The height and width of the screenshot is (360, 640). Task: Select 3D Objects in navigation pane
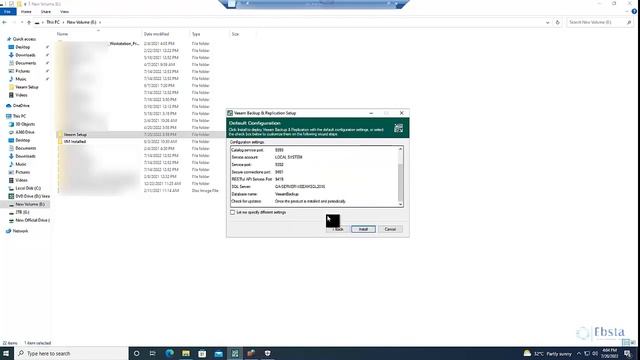25,124
